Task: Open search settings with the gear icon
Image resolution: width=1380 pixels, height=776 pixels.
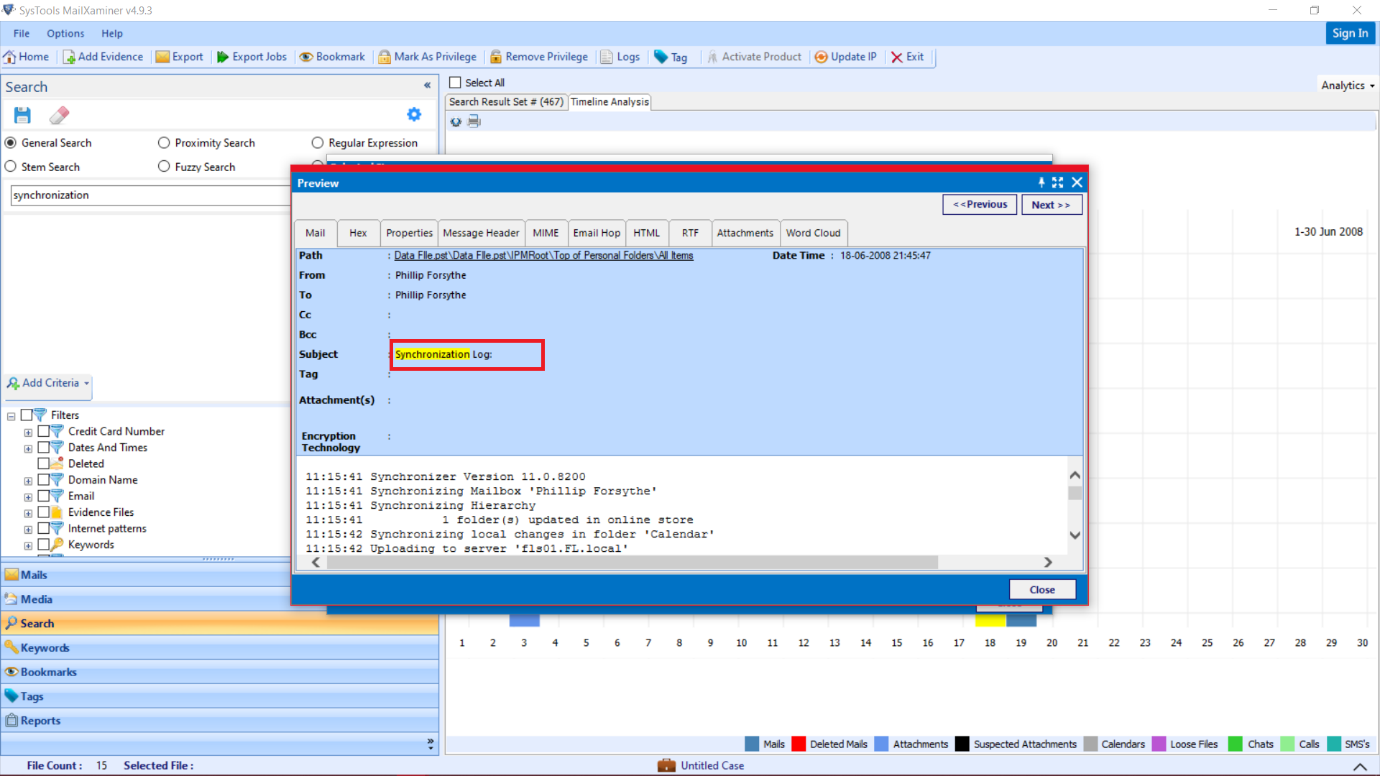Action: click(413, 114)
